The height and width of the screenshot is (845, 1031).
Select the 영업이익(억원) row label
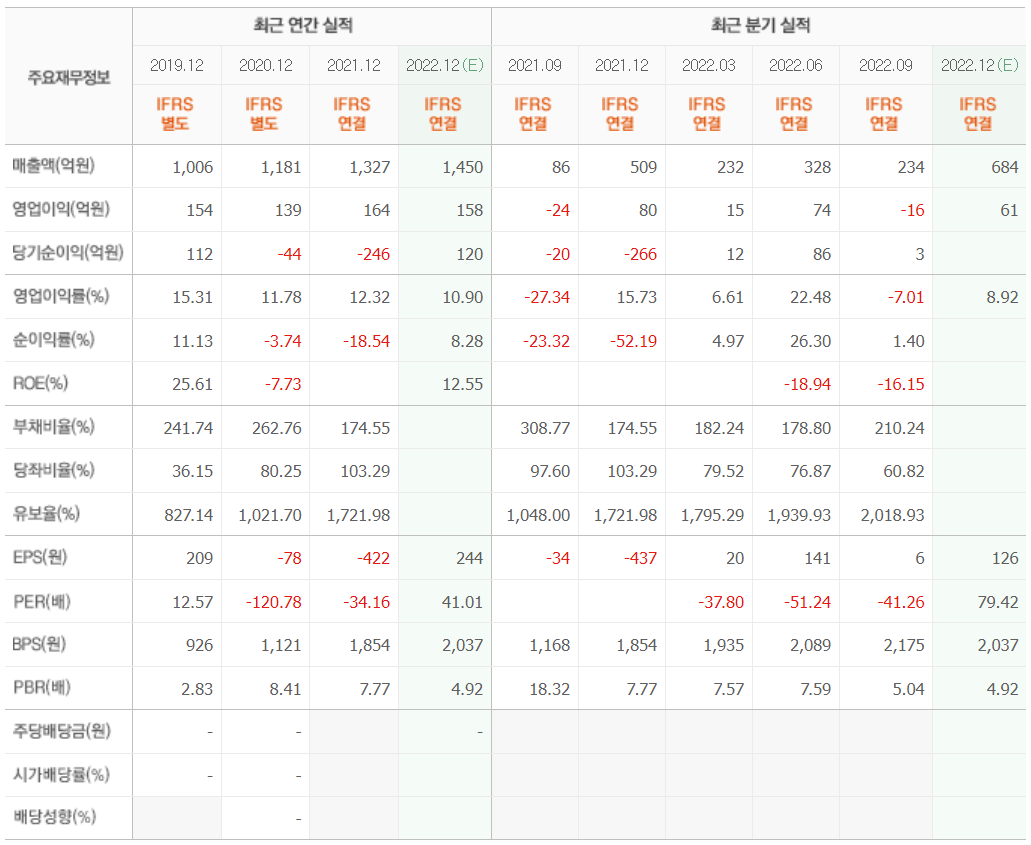[60, 209]
